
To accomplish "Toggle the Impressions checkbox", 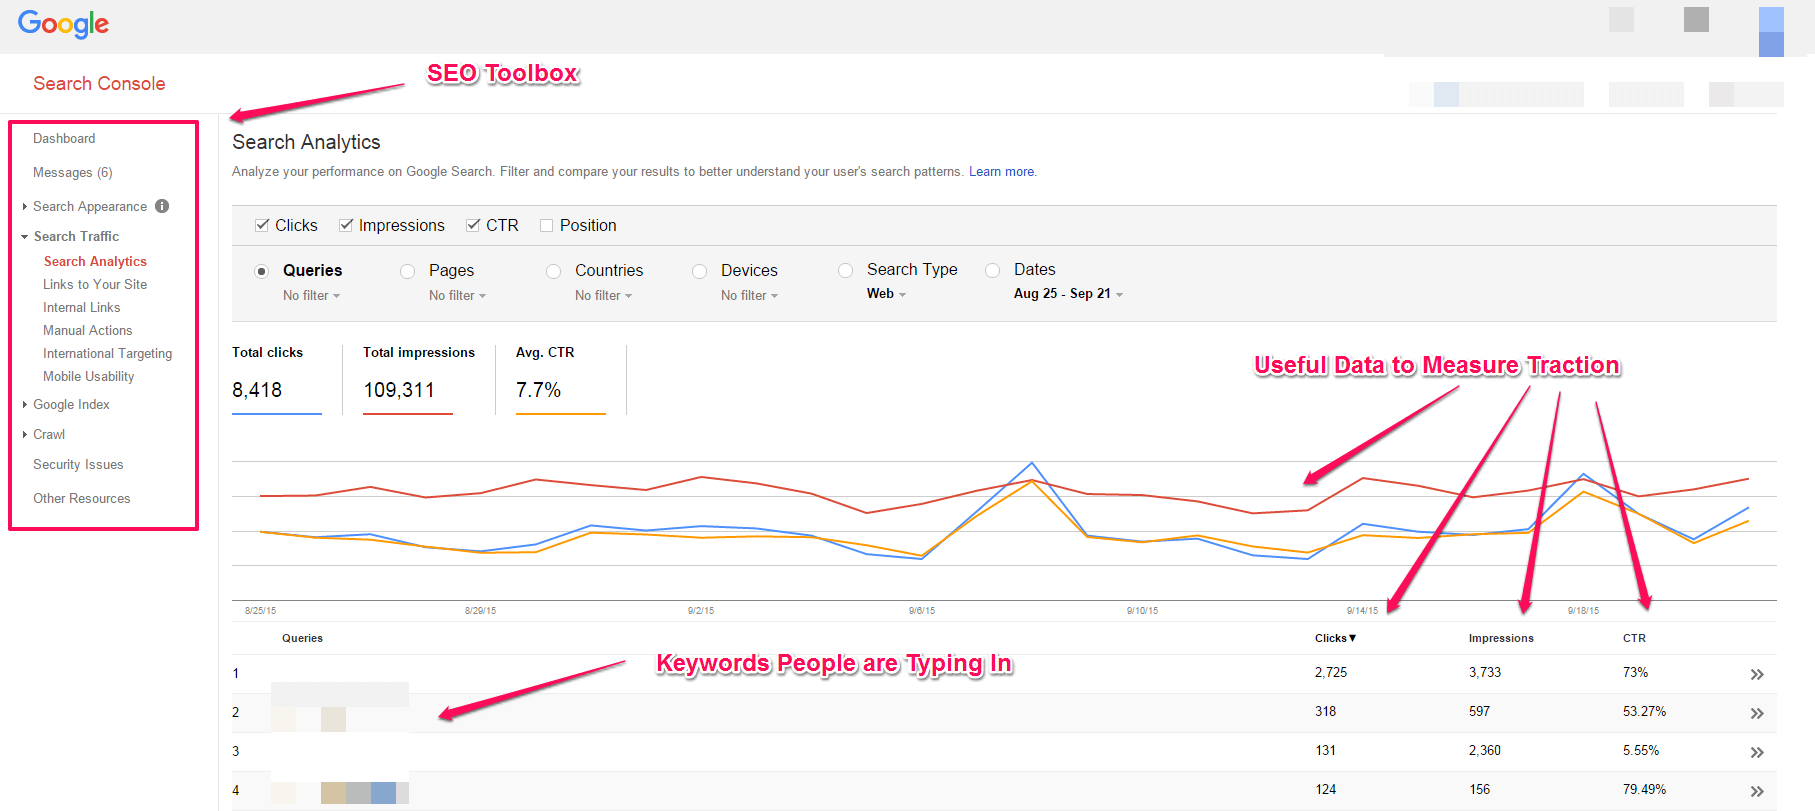I will pyautogui.click(x=346, y=225).
